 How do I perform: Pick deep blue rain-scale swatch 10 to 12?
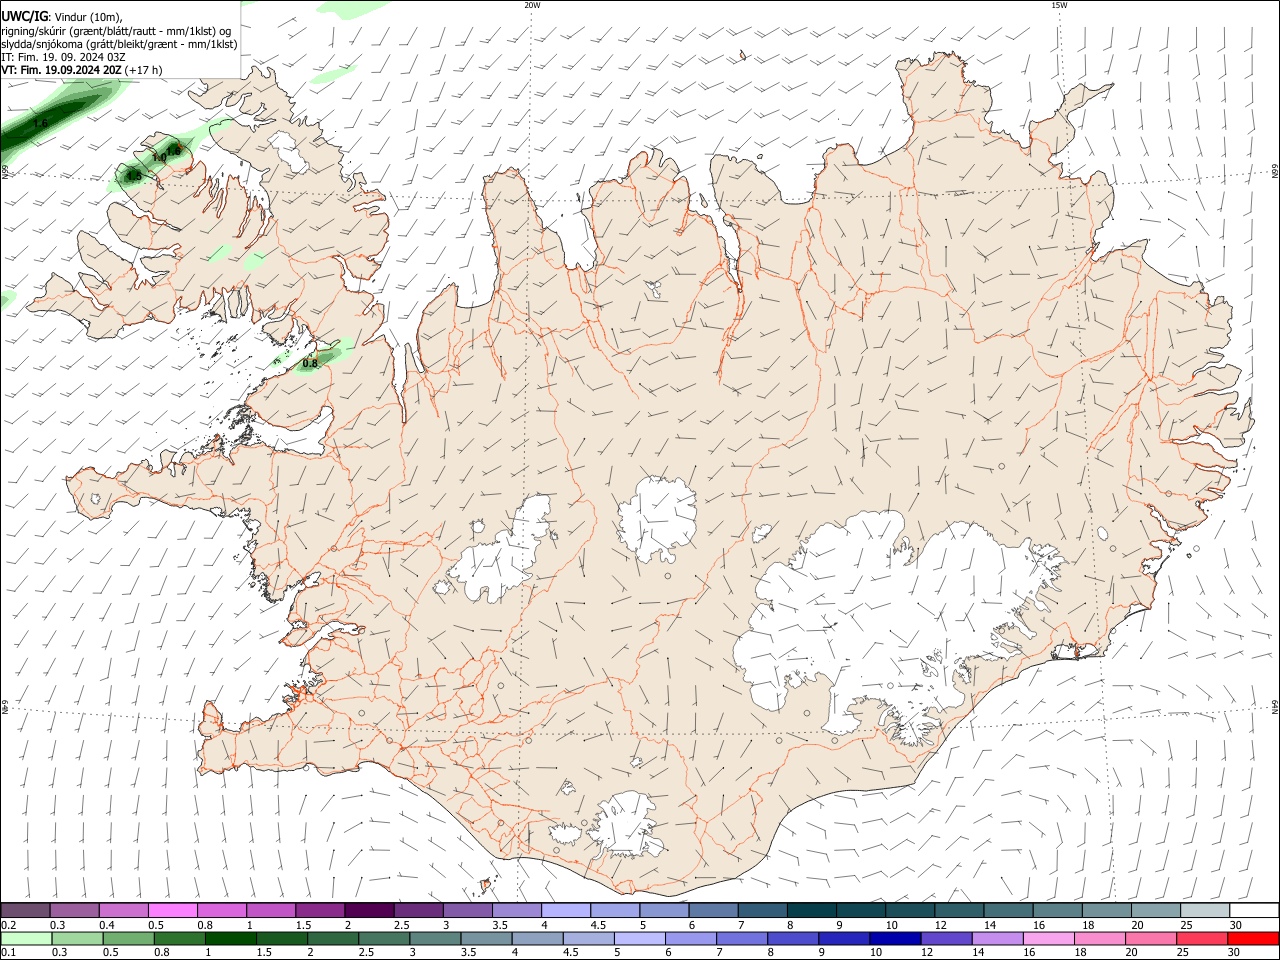click(894, 938)
